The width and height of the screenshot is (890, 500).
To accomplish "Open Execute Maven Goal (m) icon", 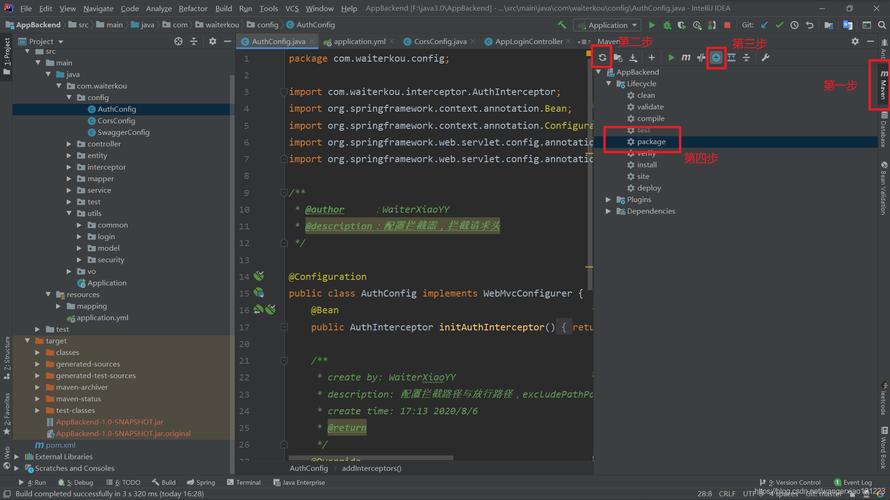I will click(x=686, y=57).
